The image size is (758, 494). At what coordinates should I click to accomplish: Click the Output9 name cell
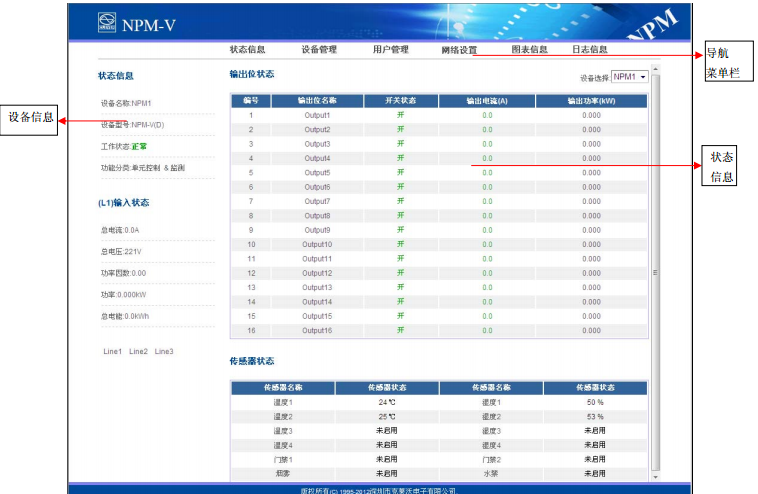click(317, 230)
